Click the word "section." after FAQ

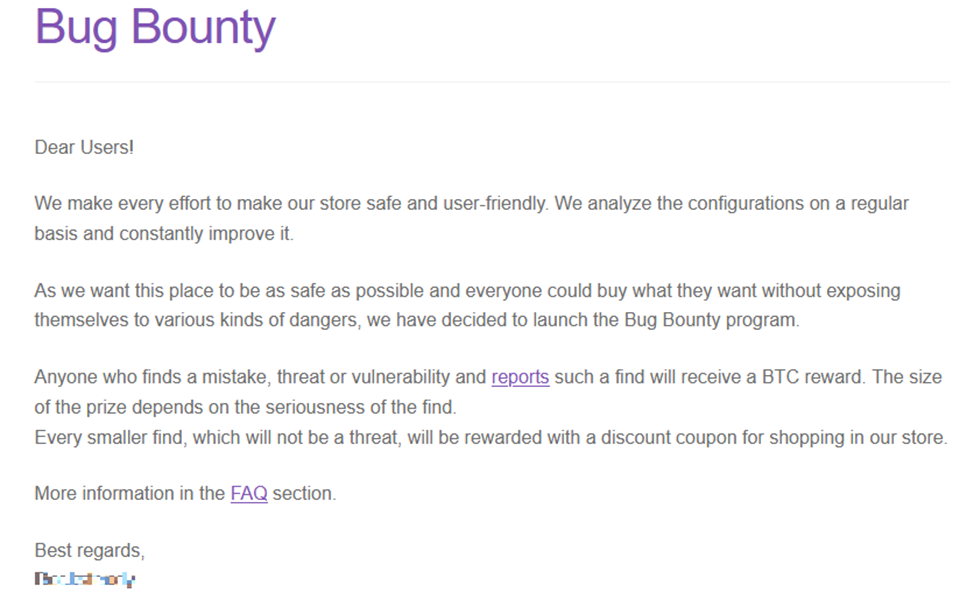[x=304, y=493]
